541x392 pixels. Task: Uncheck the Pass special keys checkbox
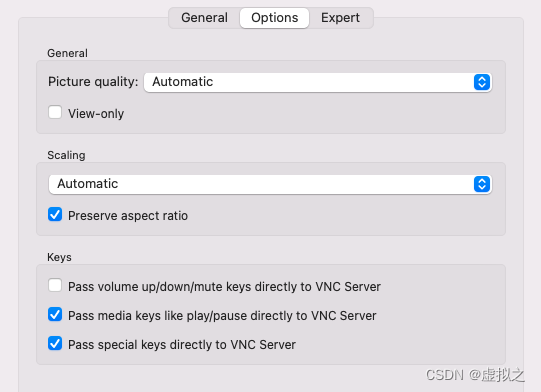coord(55,343)
